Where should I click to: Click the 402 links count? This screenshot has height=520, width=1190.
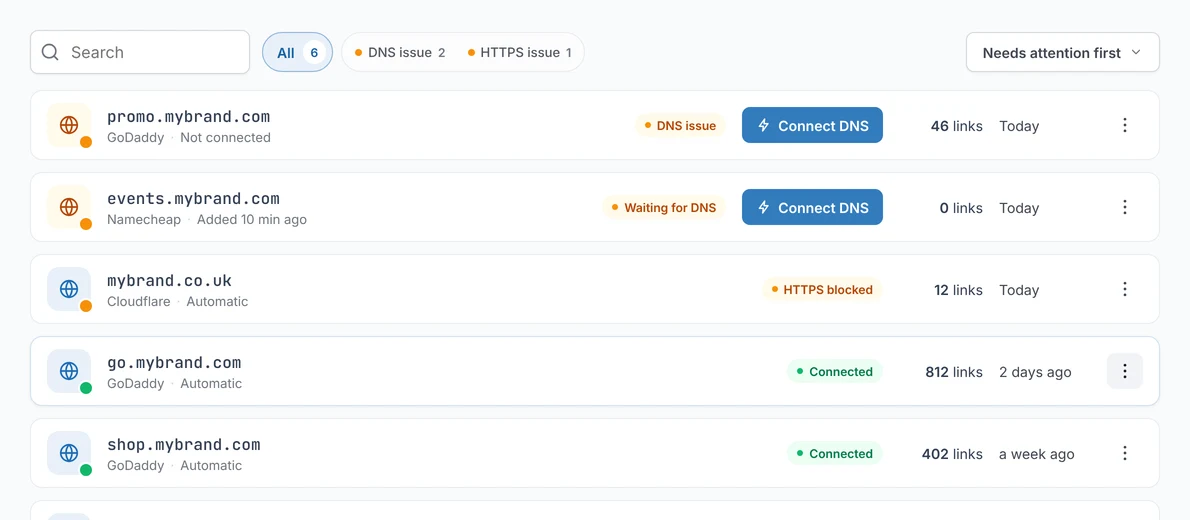point(952,454)
